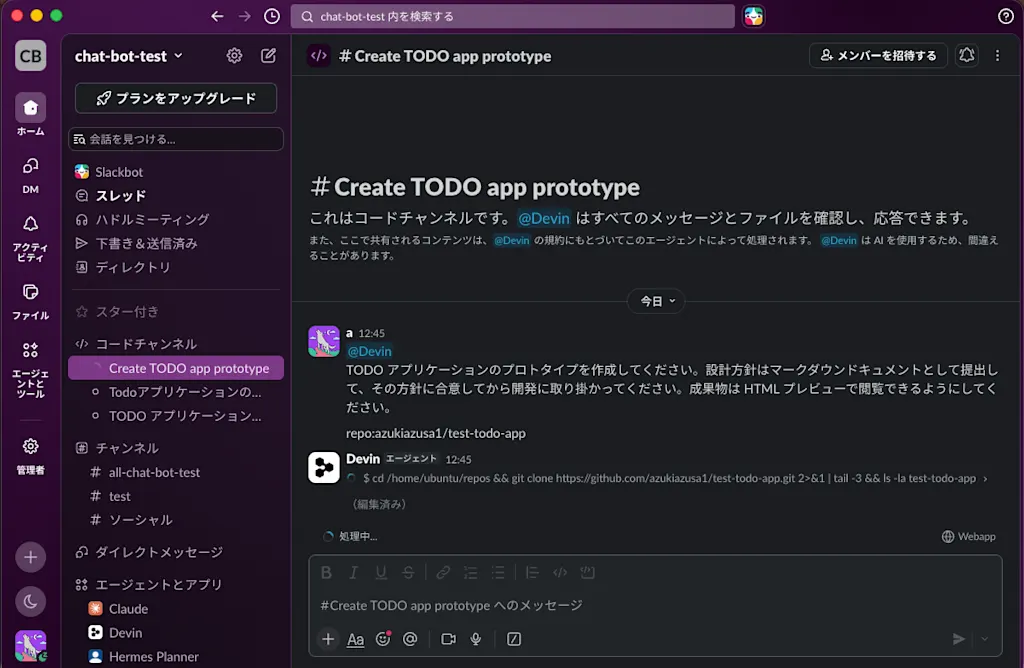Open slash command shortcuts icon
The image size is (1024, 668).
[x=514, y=639]
